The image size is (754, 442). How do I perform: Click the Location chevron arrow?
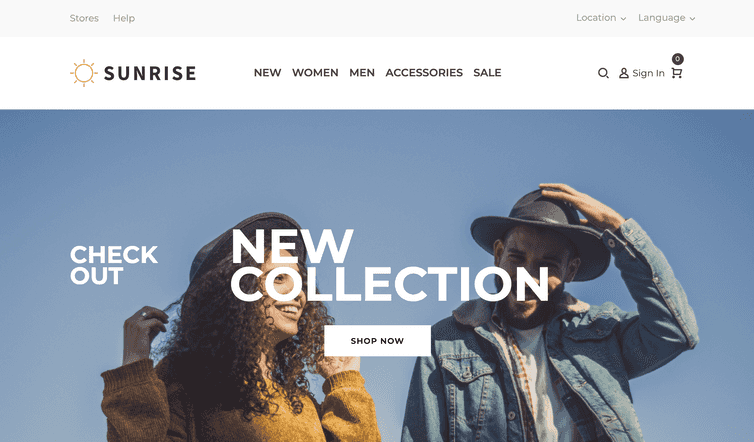(623, 19)
